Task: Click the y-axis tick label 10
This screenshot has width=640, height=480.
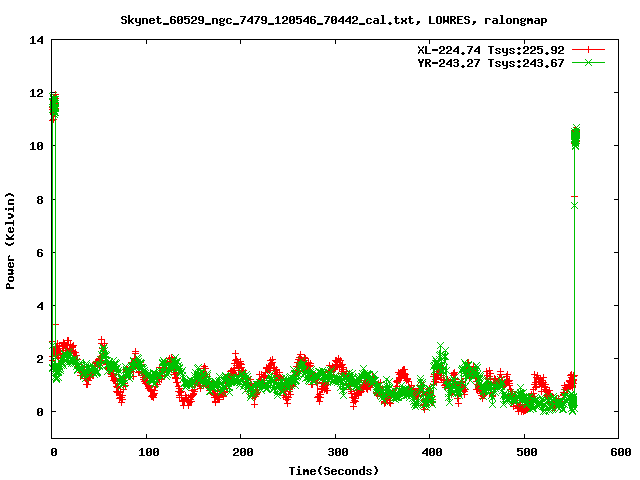Action: pyautogui.click(x=36, y=146)
